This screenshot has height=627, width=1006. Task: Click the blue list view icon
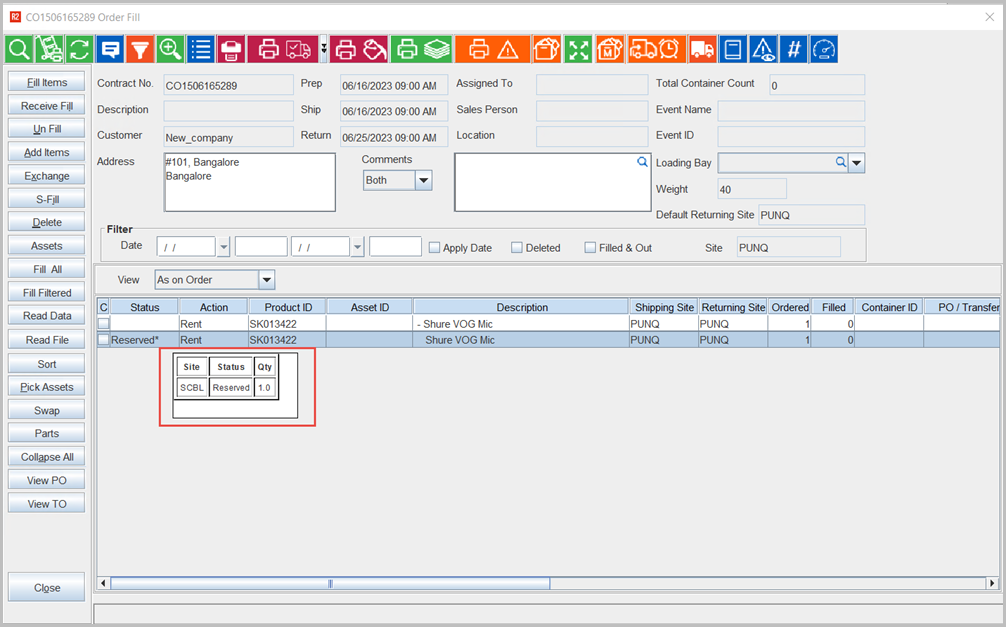tap(200, 49)
